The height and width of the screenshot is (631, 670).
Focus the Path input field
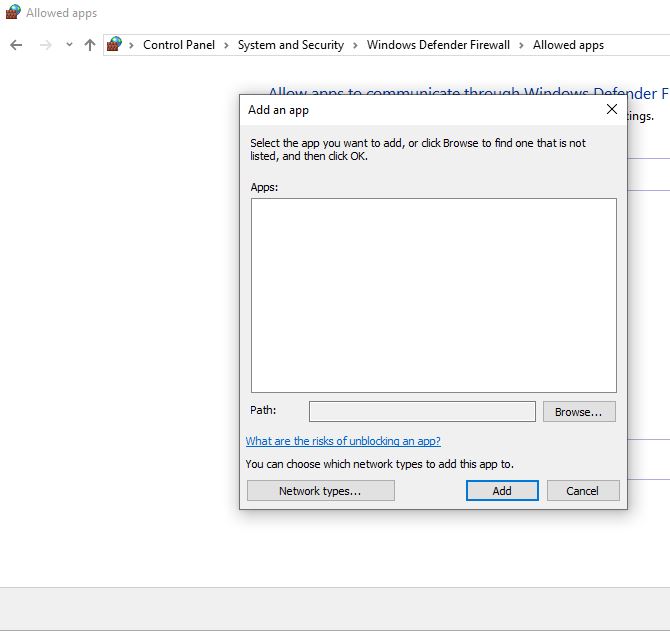tap(422, 411)
